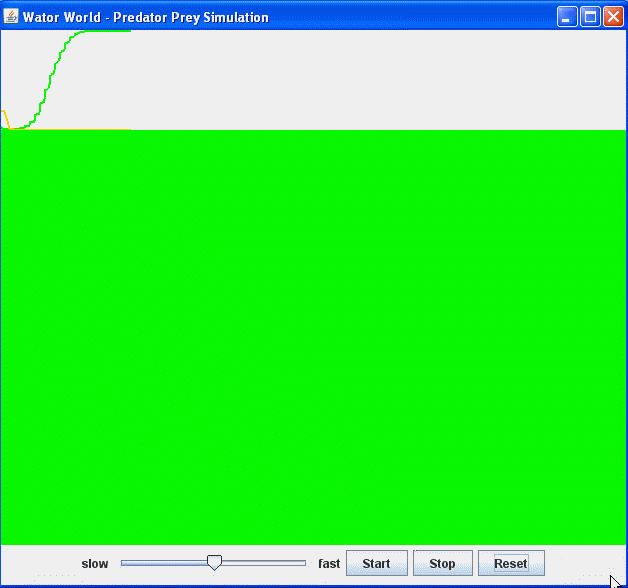
Task: Click empty control panel left of slow label
Action: (x=40, y=564)
